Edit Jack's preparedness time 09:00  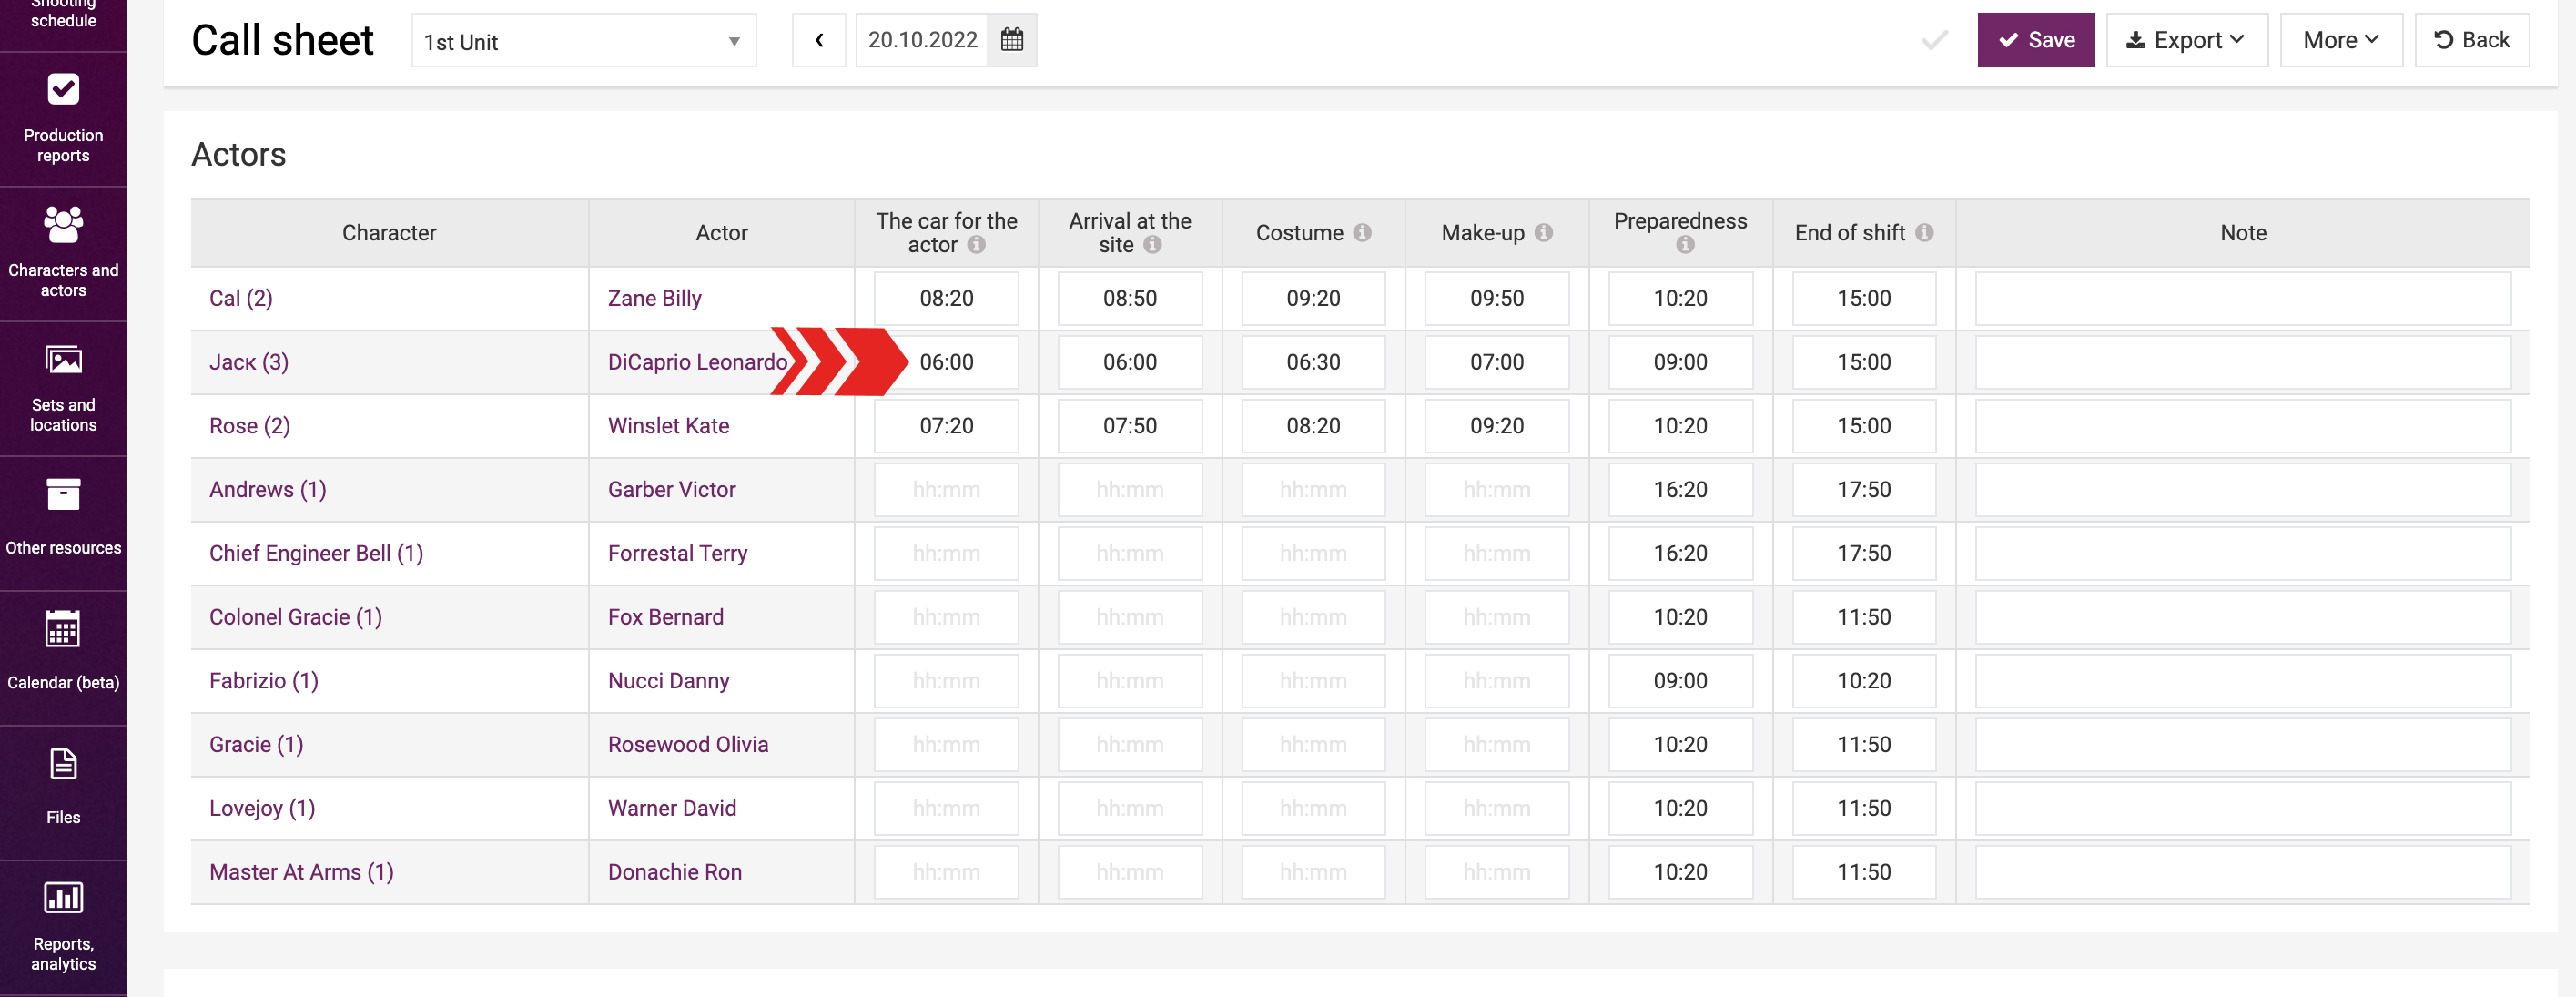click(1680, 362)
